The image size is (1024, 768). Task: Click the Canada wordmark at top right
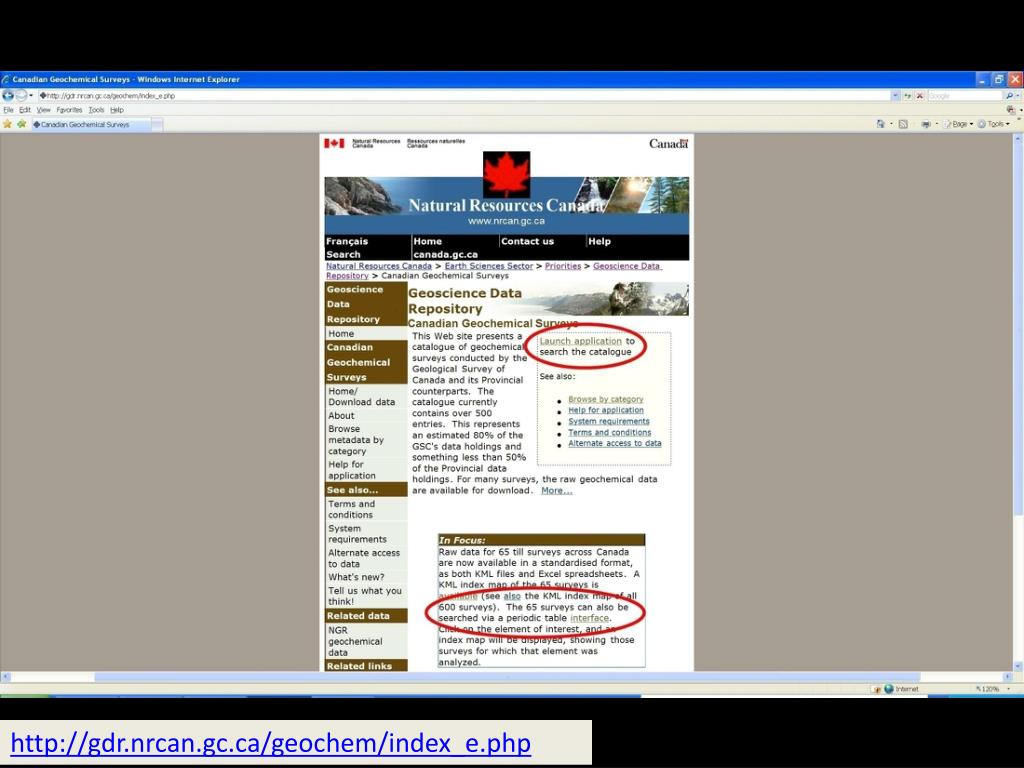[x=668, y=144]
